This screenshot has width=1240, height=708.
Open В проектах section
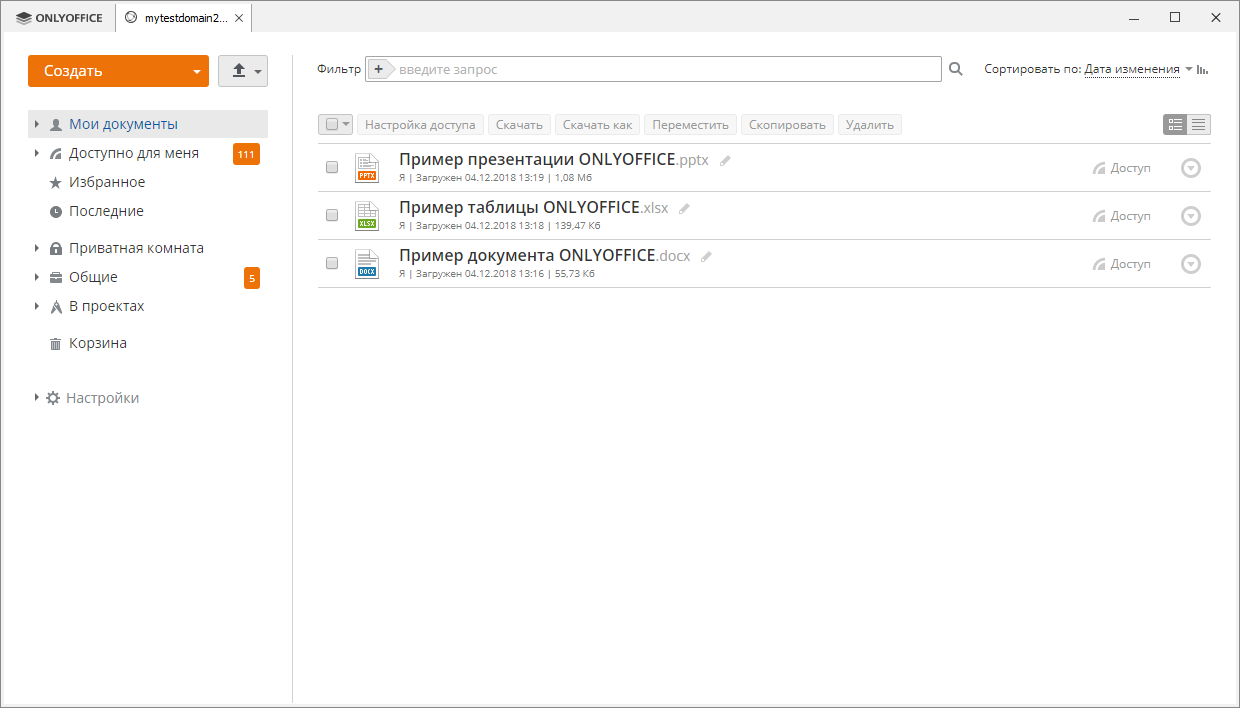[x=107, y=306]
